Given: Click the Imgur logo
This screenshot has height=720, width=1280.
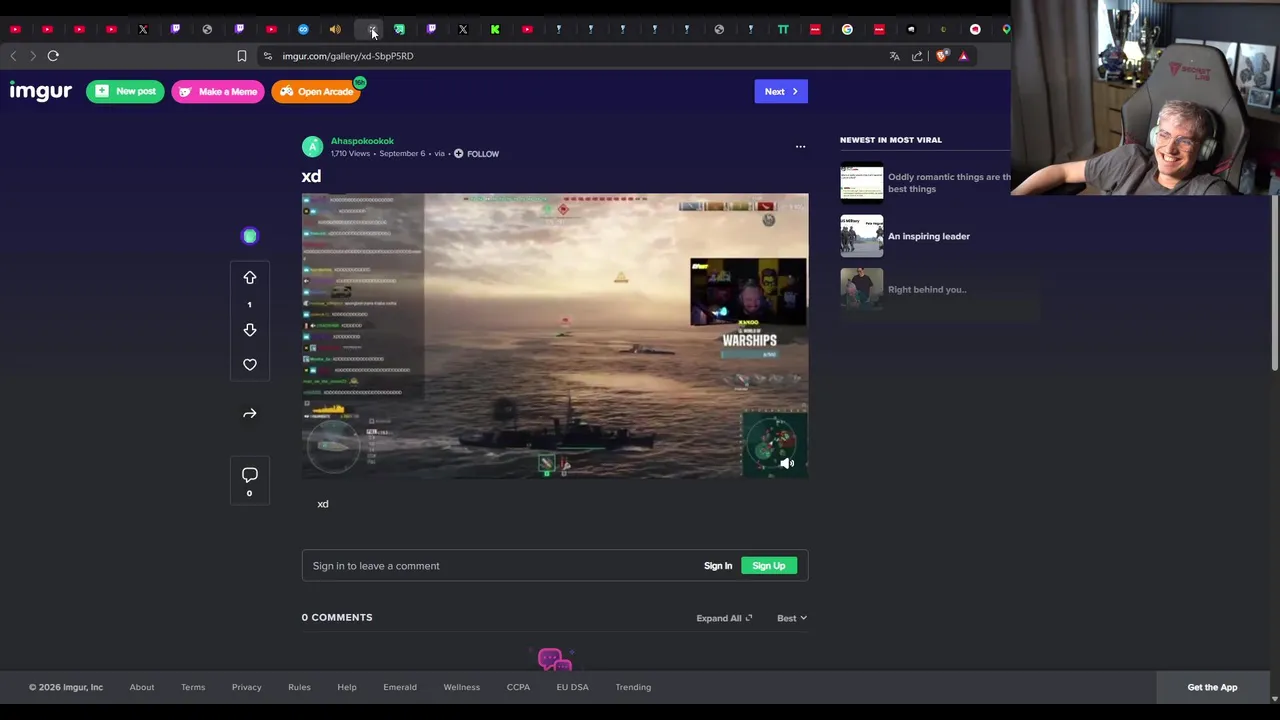Looking at the screenshot, I should coord(41,91).
